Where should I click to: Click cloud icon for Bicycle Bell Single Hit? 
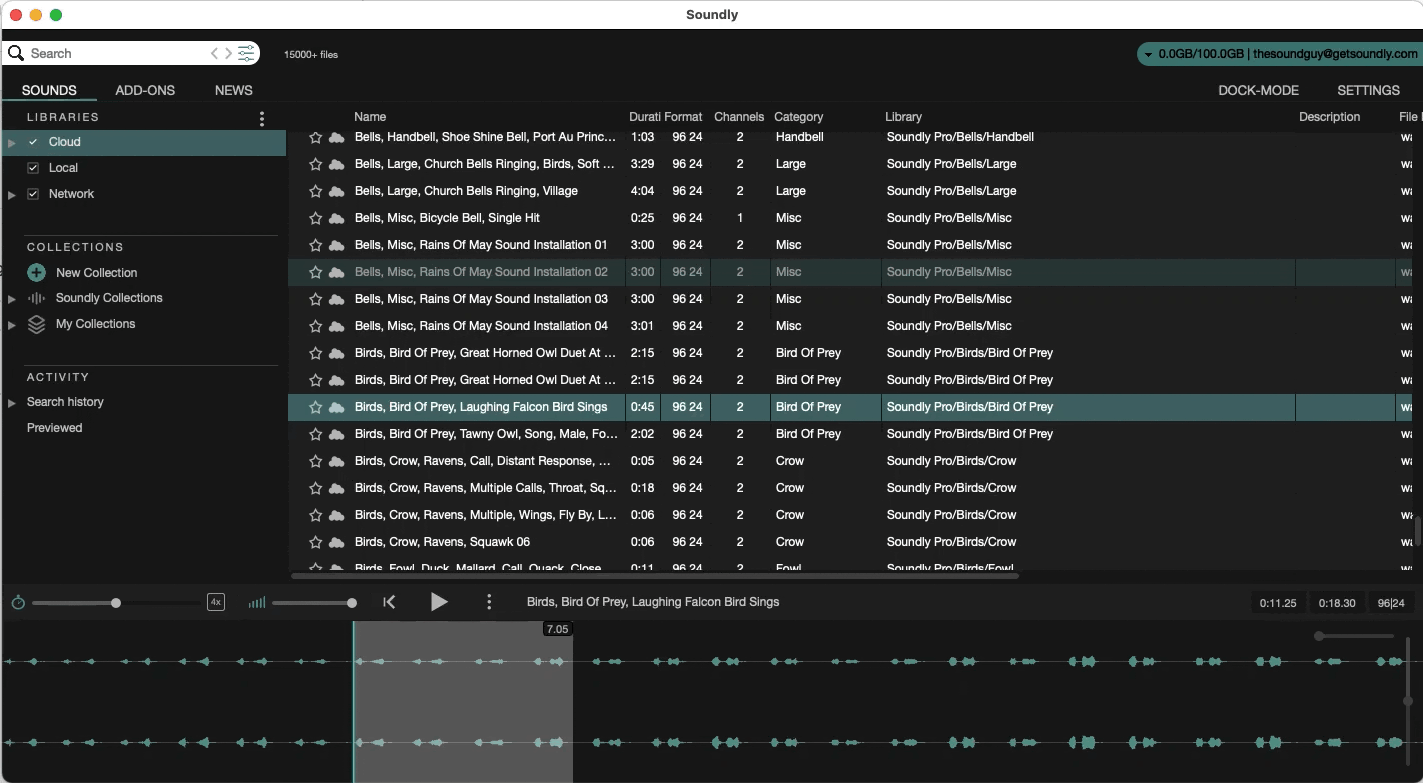pyautogui.click(x=337, y=219)
